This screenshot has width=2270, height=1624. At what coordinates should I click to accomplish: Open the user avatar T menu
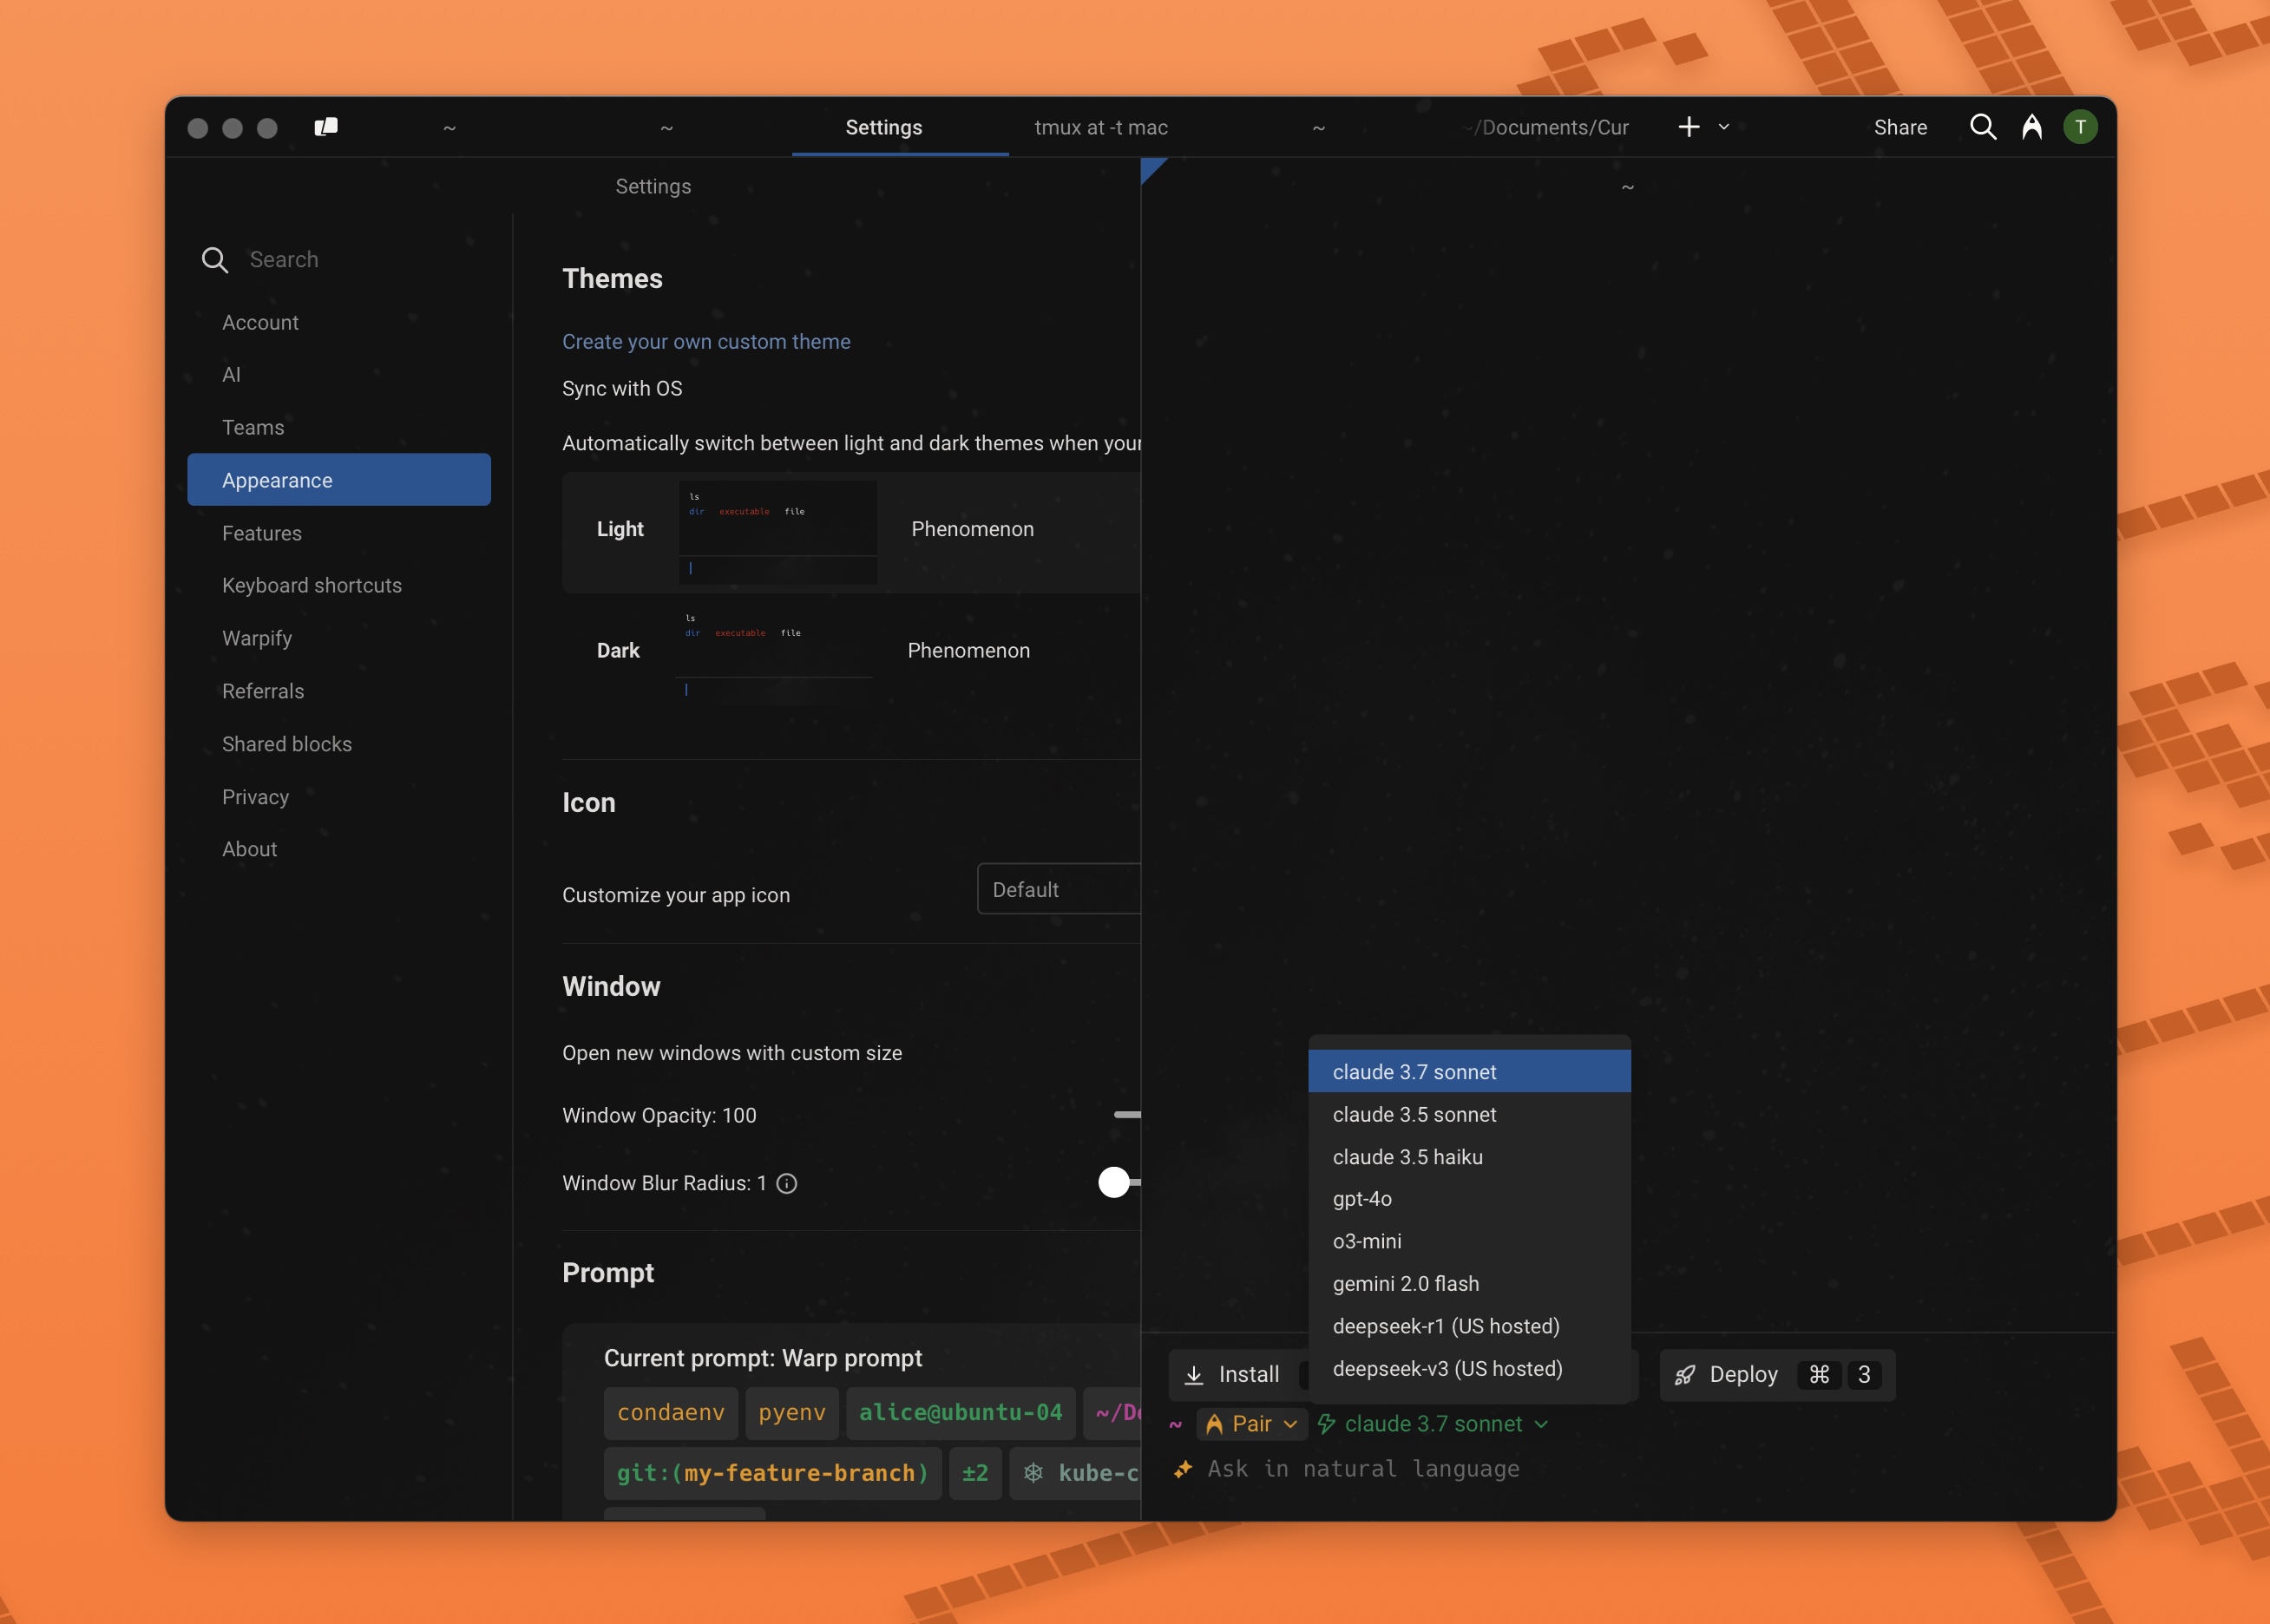click(2080, 127)
